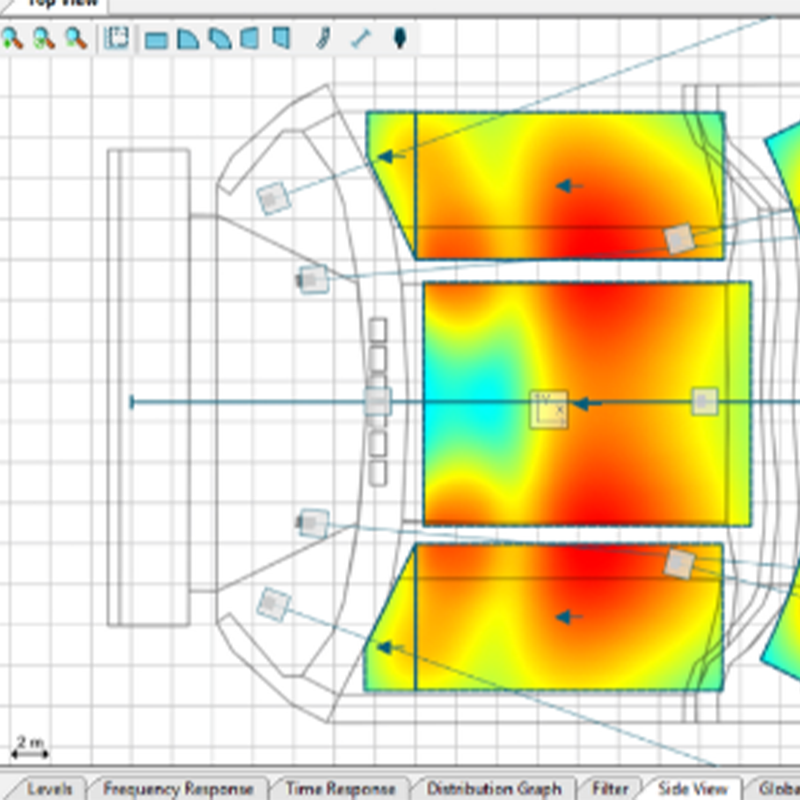Select the dark microphone marker tool

pos(400,39)
